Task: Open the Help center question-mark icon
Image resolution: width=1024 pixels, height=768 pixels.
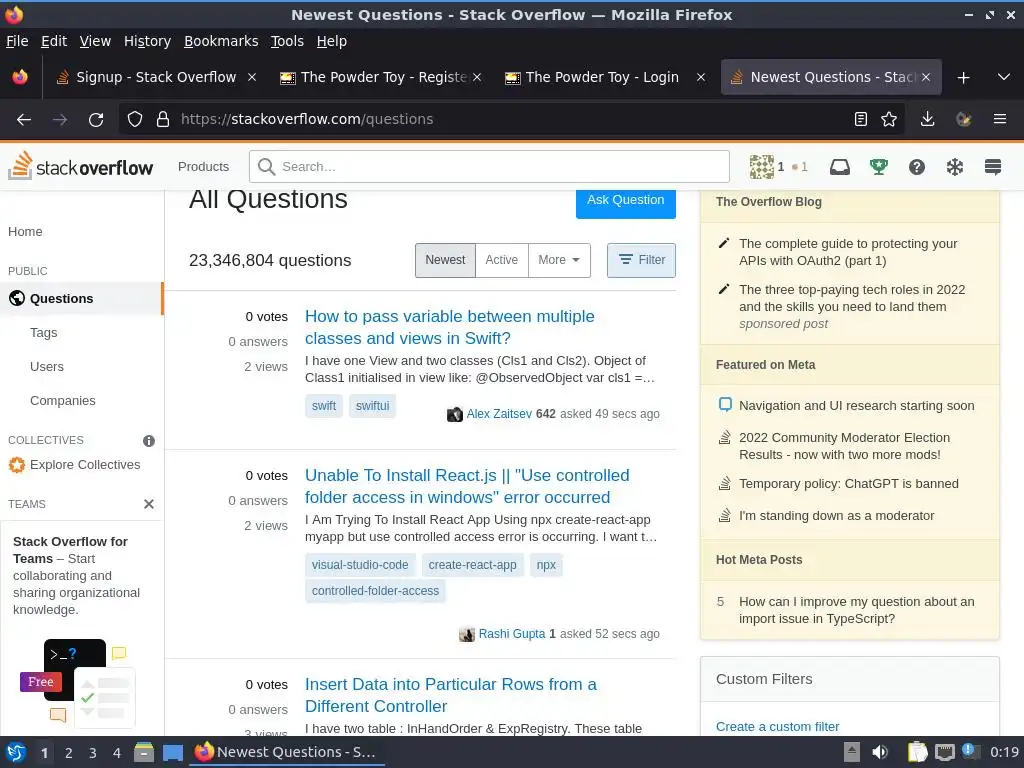Action: 917,167
